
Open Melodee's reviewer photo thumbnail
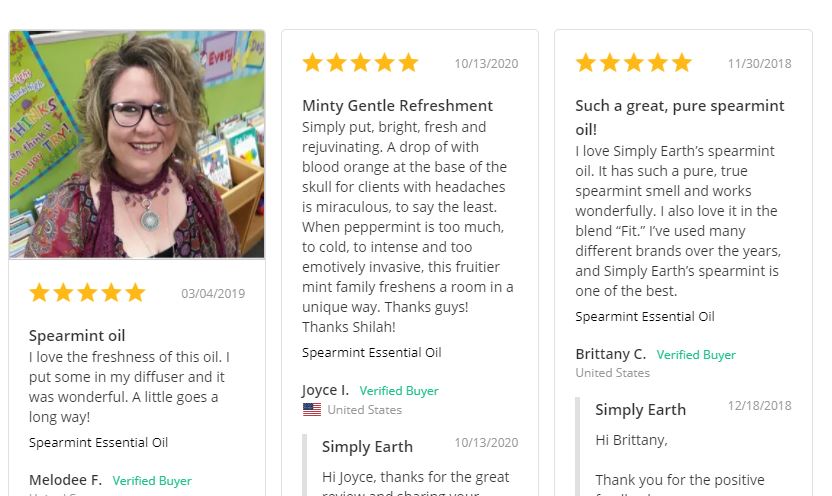[x=137, y=144]
